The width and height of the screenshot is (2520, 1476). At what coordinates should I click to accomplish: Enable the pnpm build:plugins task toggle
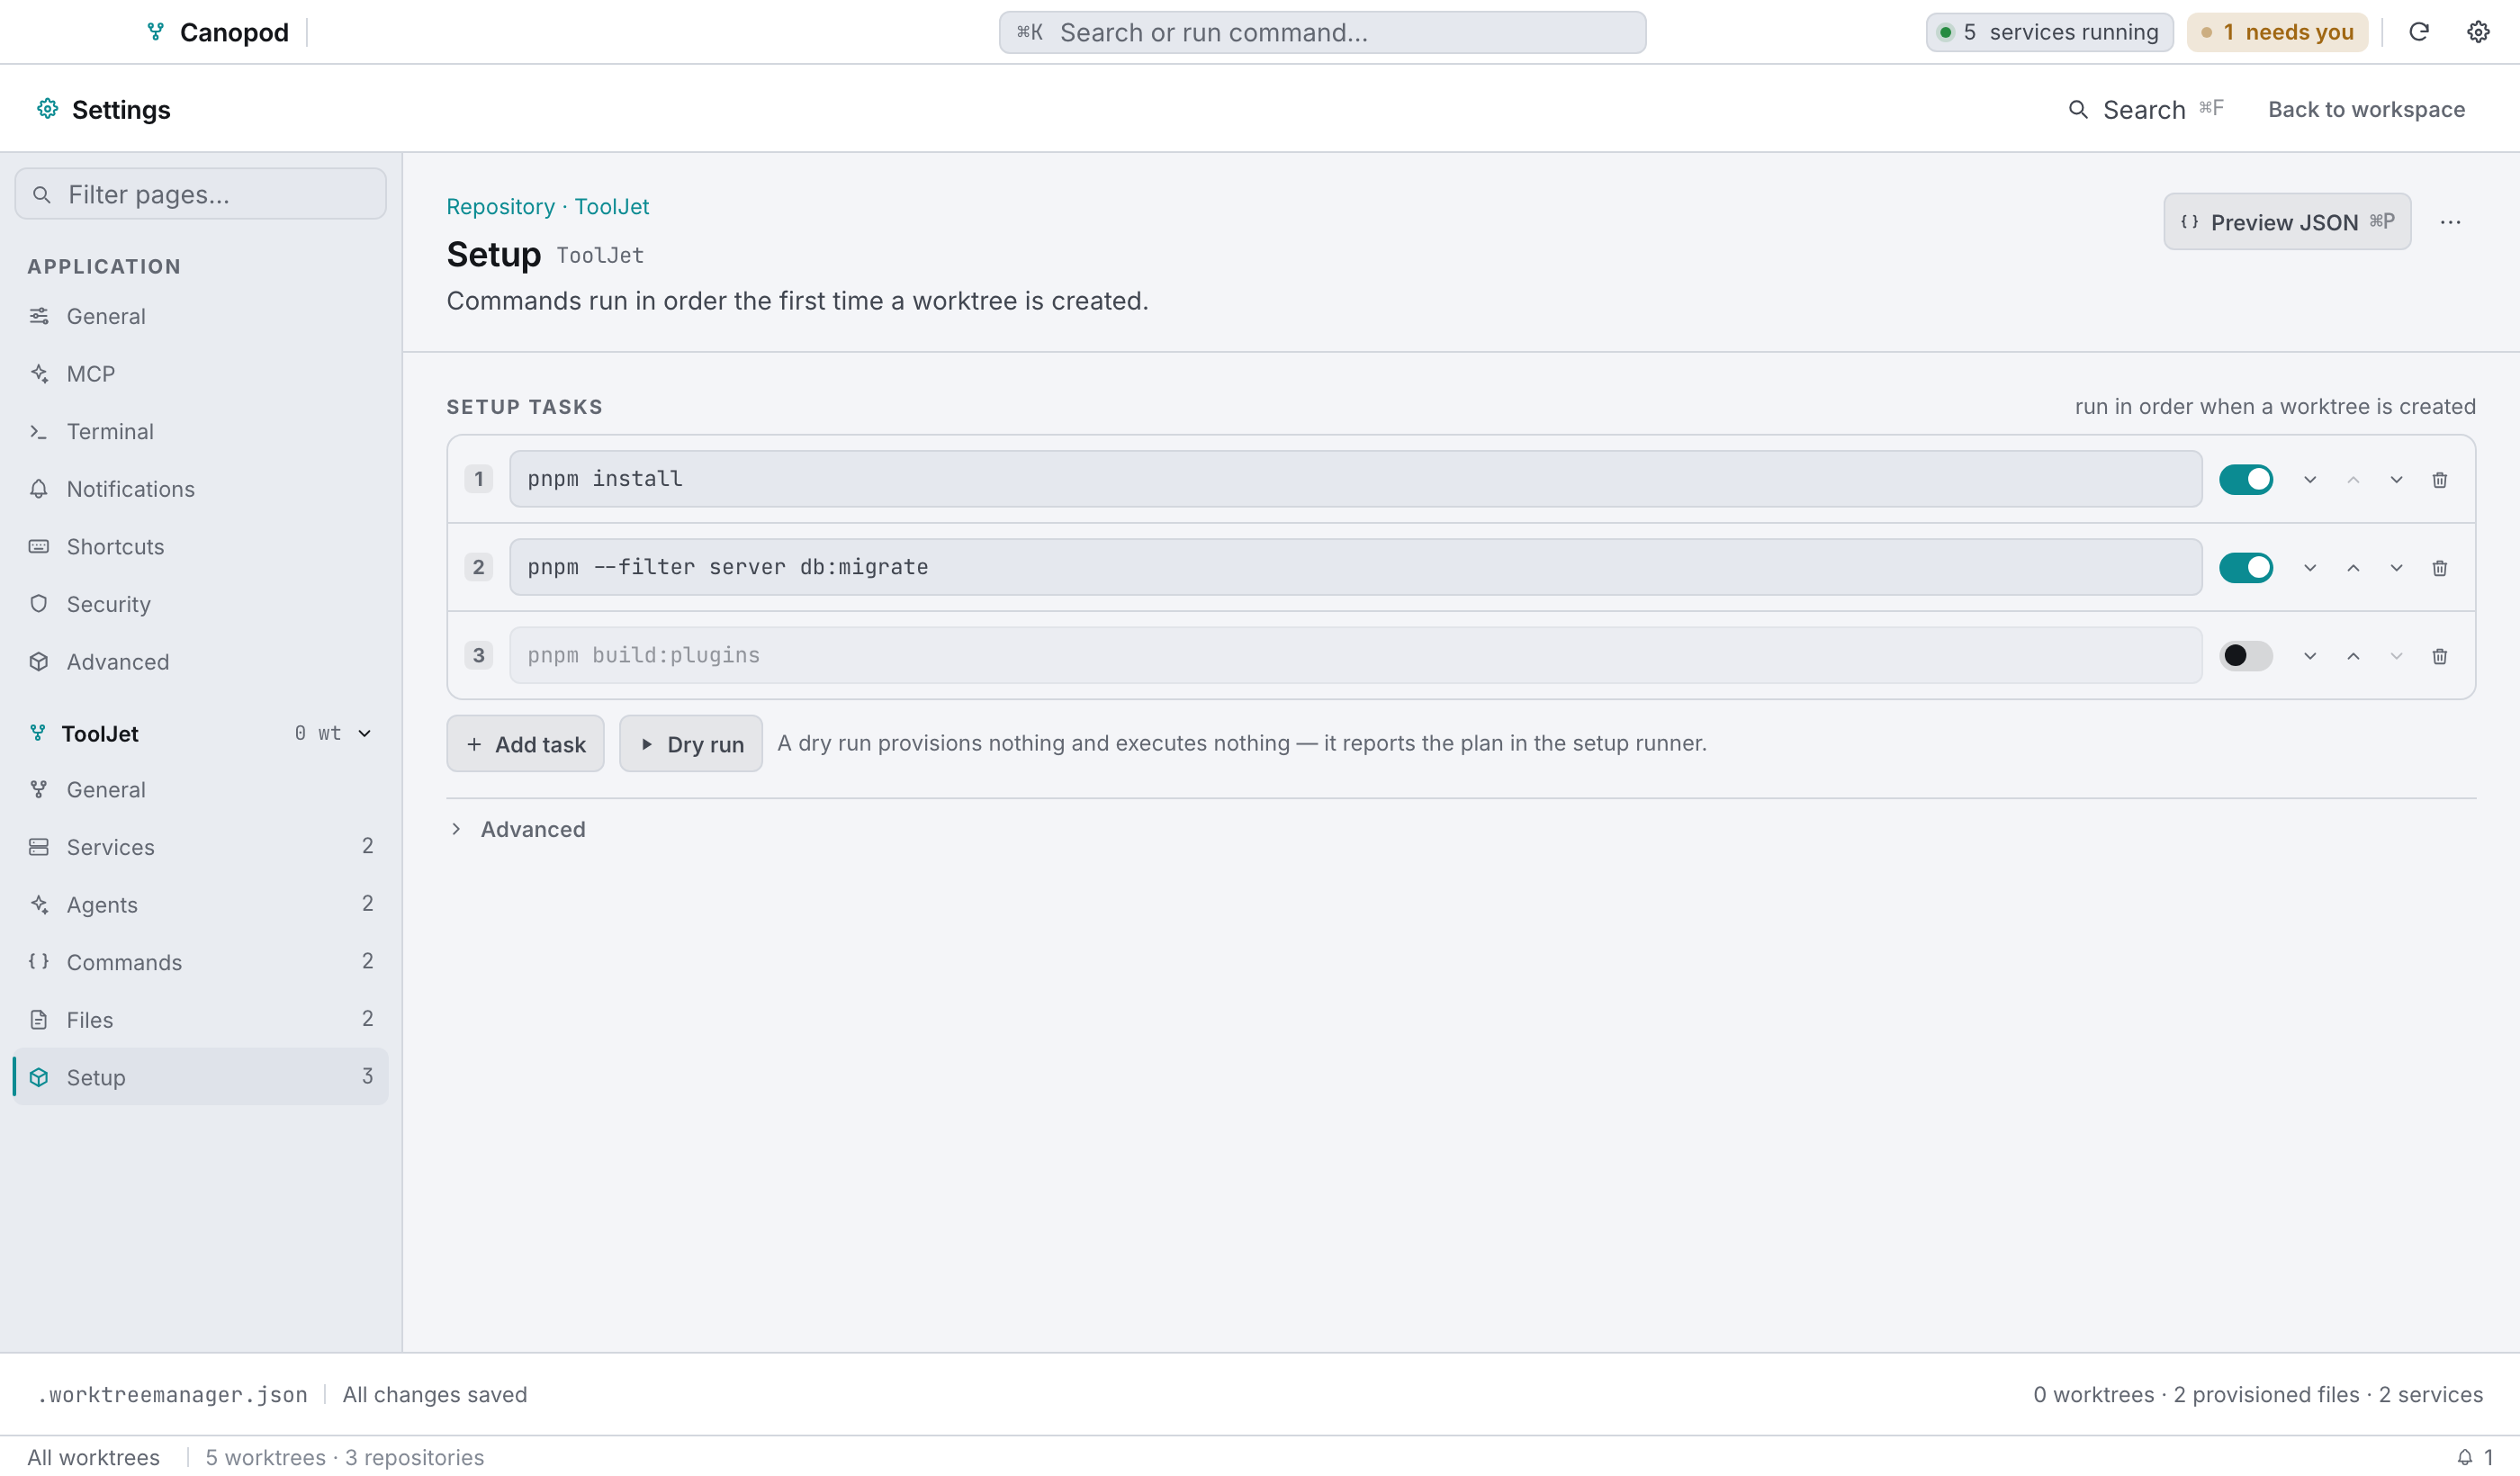2245,656
